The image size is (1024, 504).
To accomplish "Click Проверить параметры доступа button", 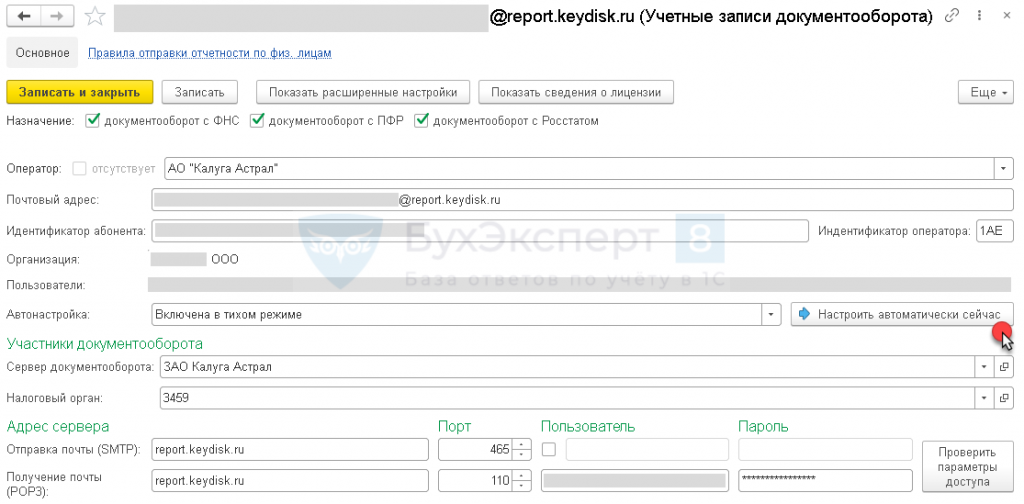I will click(x=967, y=466).
